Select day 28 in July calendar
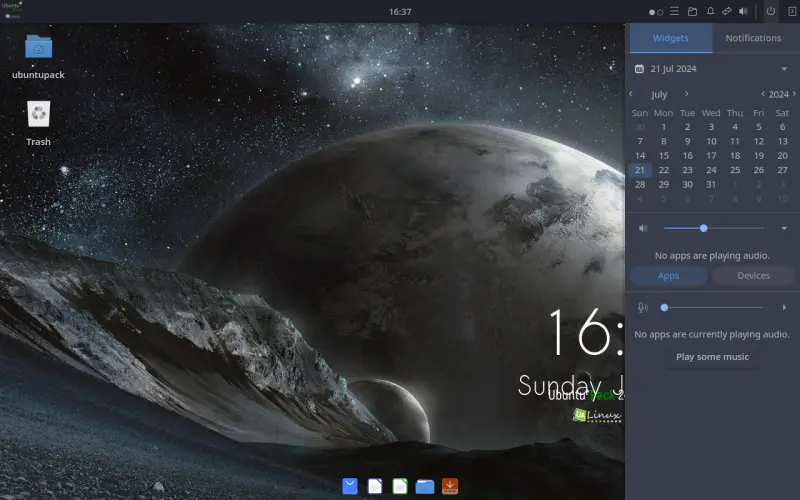The image size is (800, 500). tap(640, 184)
